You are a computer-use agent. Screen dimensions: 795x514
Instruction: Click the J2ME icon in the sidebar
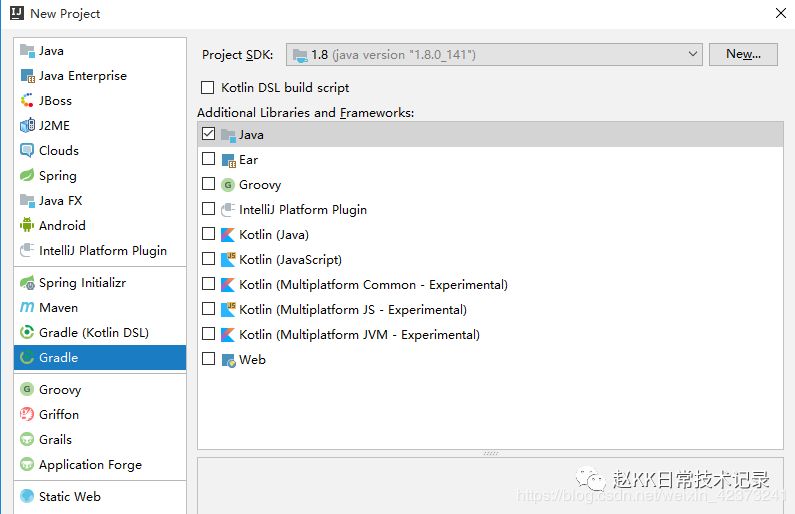click(27, 125)
